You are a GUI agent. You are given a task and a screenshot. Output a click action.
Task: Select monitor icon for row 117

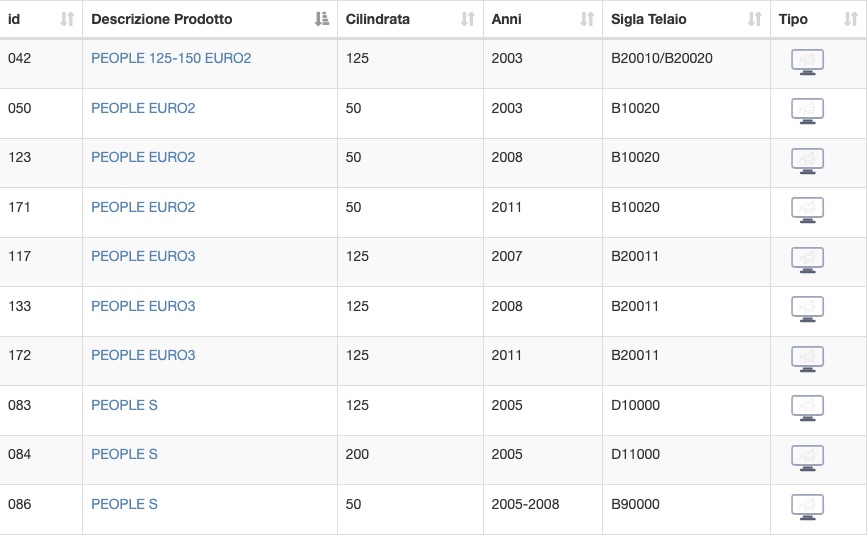click(x=807, y=260)
